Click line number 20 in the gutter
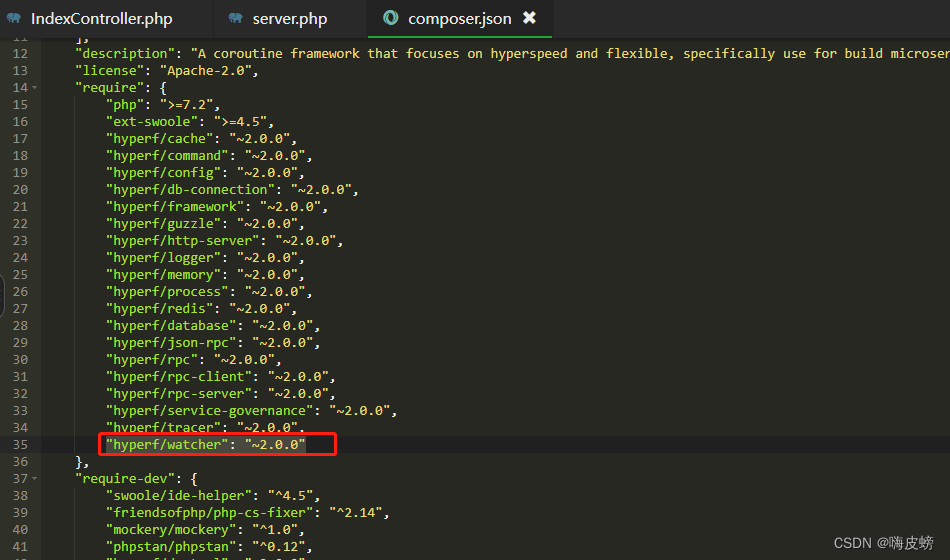The width and height of the screenshot is (950, 560). 20,190
